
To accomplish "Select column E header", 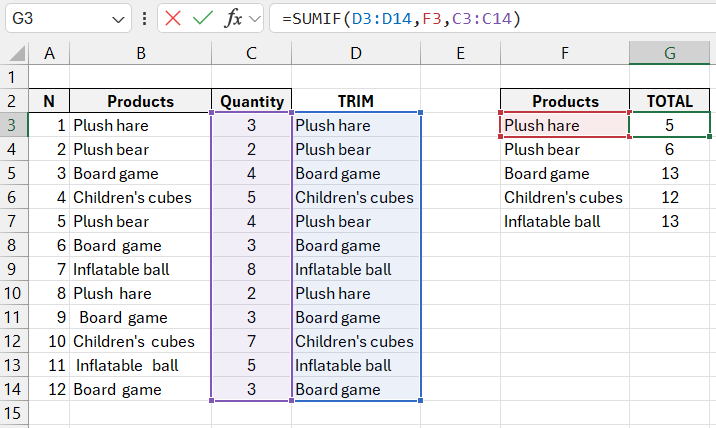I will point(460,53).
